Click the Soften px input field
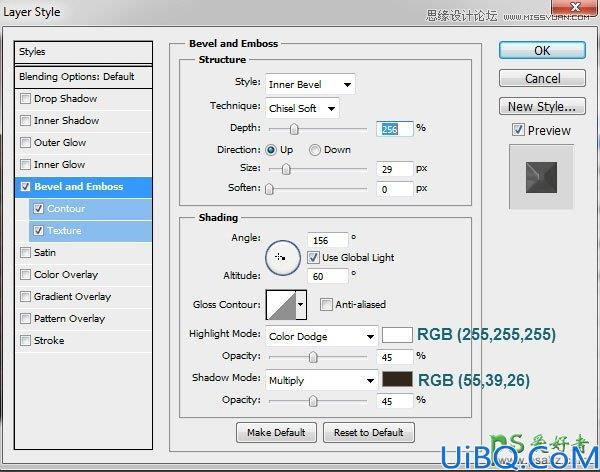Viewport: 600px width, 472px height. [x=395, y=189]
